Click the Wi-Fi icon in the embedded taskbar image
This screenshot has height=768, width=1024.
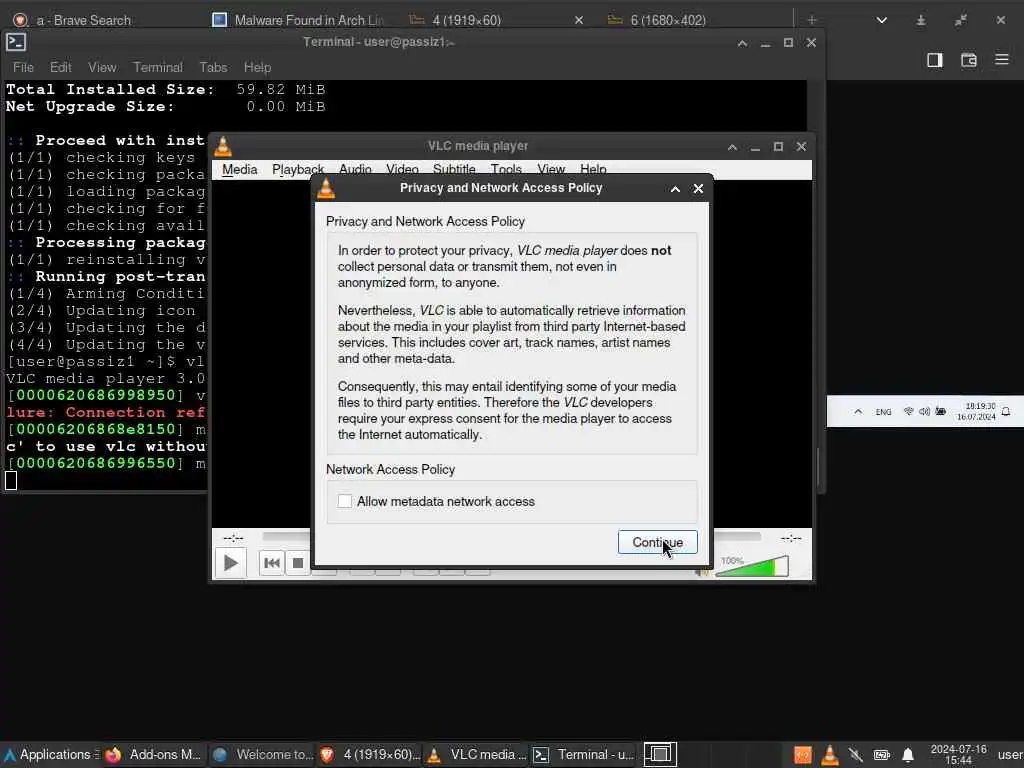[908, 411]
